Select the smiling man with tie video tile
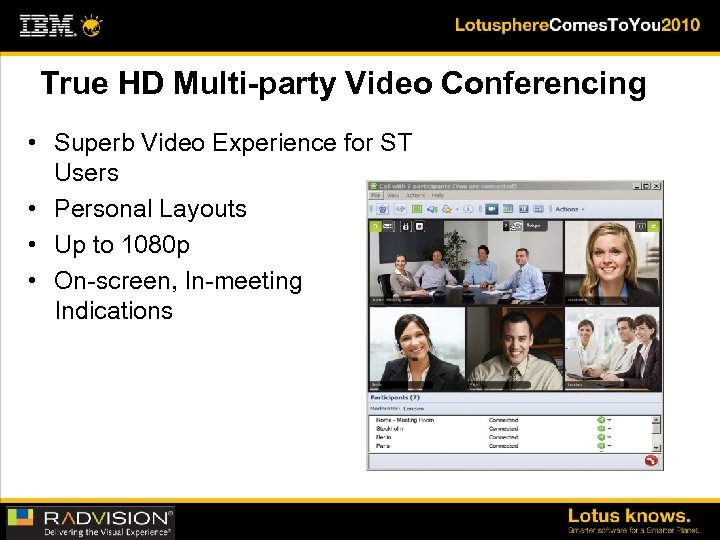 (x=515, y=349)
